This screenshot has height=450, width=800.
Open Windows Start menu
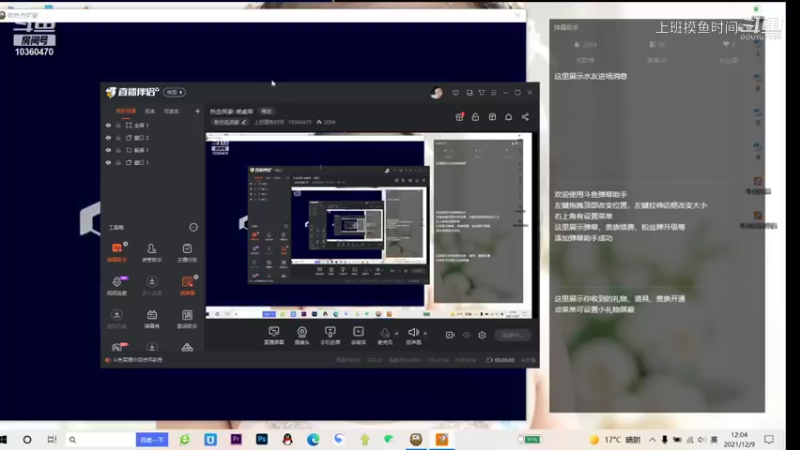point(4,439)
